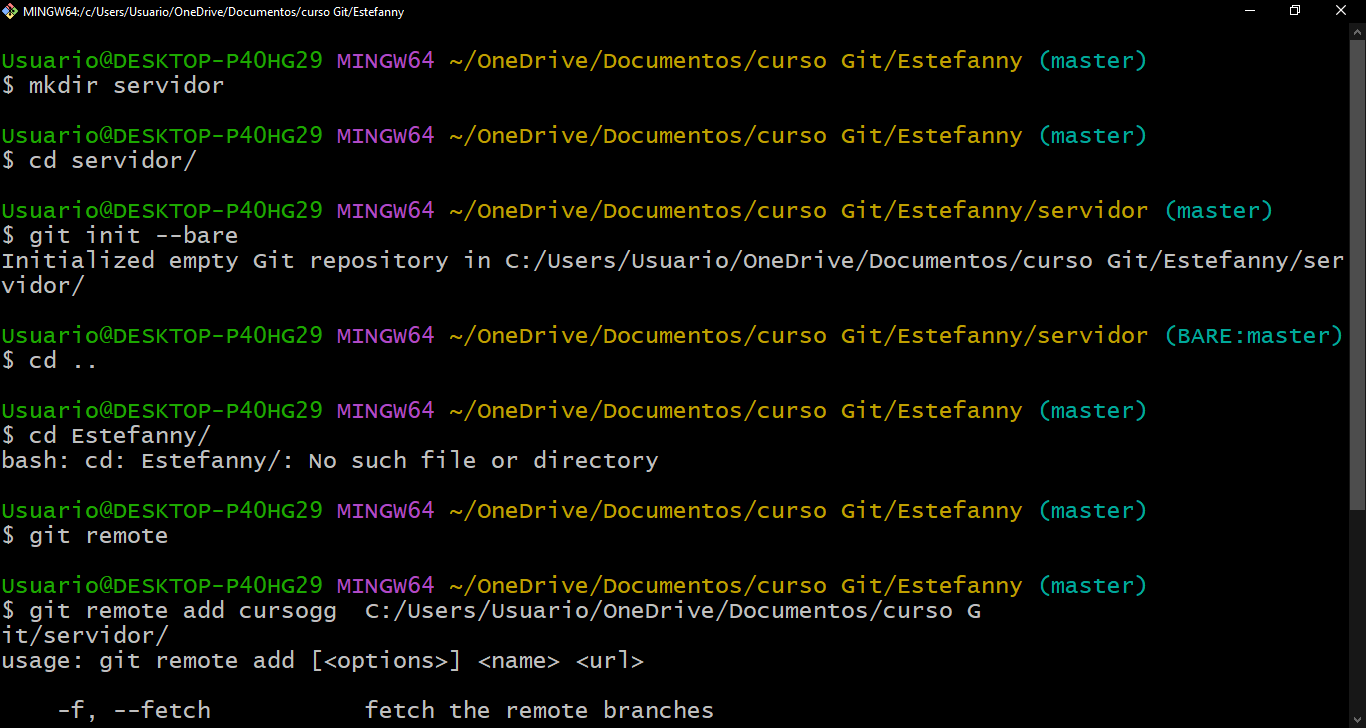Click the scrollbar up arrow

pos(1356,32)
